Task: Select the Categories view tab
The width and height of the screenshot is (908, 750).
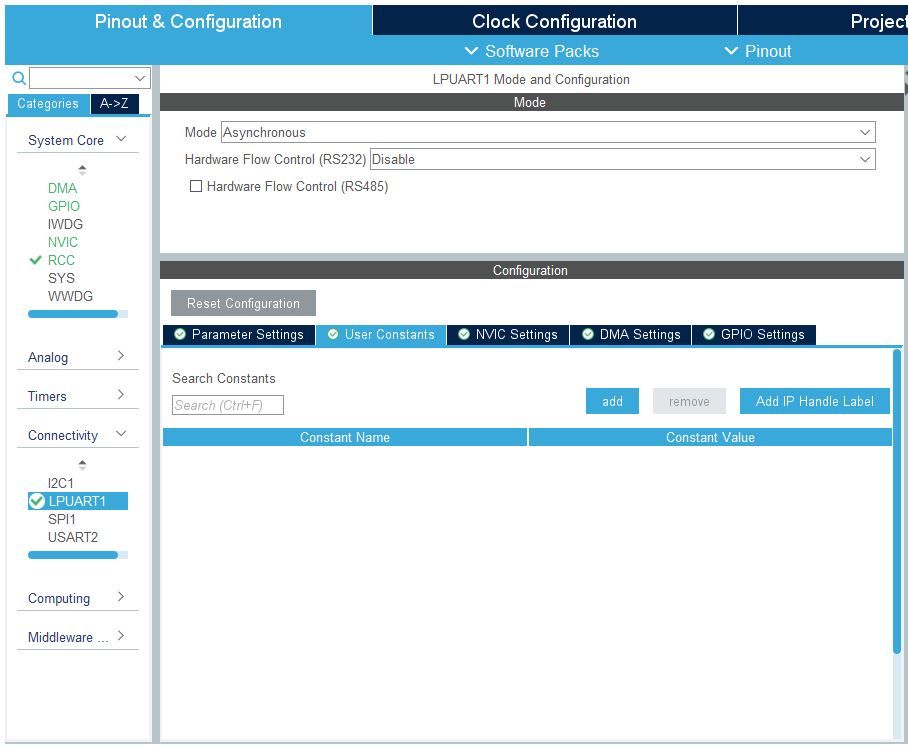Action: pyautogui.click(x=48, y=104)
